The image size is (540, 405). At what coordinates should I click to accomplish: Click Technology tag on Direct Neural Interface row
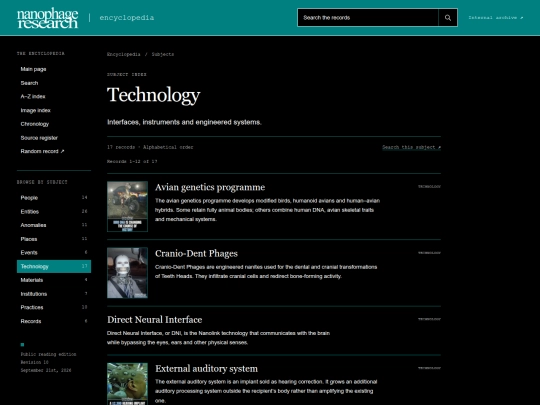click(429, 319)
